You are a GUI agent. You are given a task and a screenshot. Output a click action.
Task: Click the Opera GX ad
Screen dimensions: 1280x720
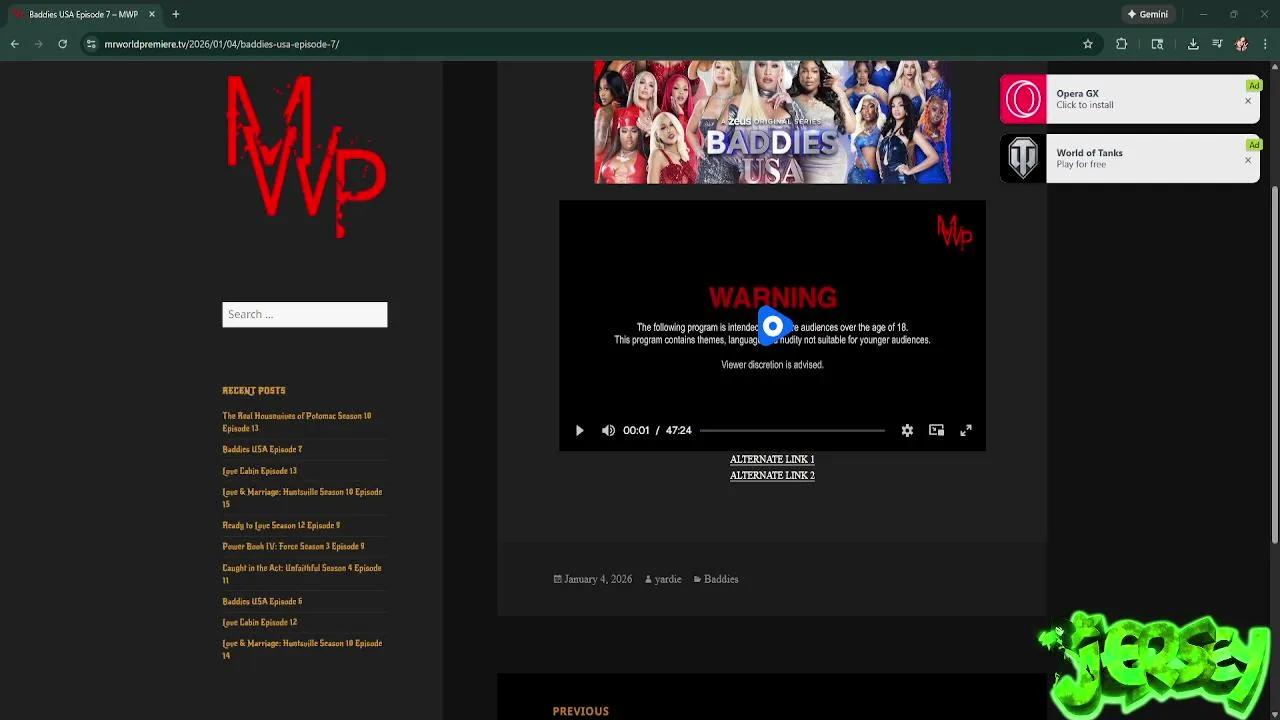click(x=1130, y=99)
